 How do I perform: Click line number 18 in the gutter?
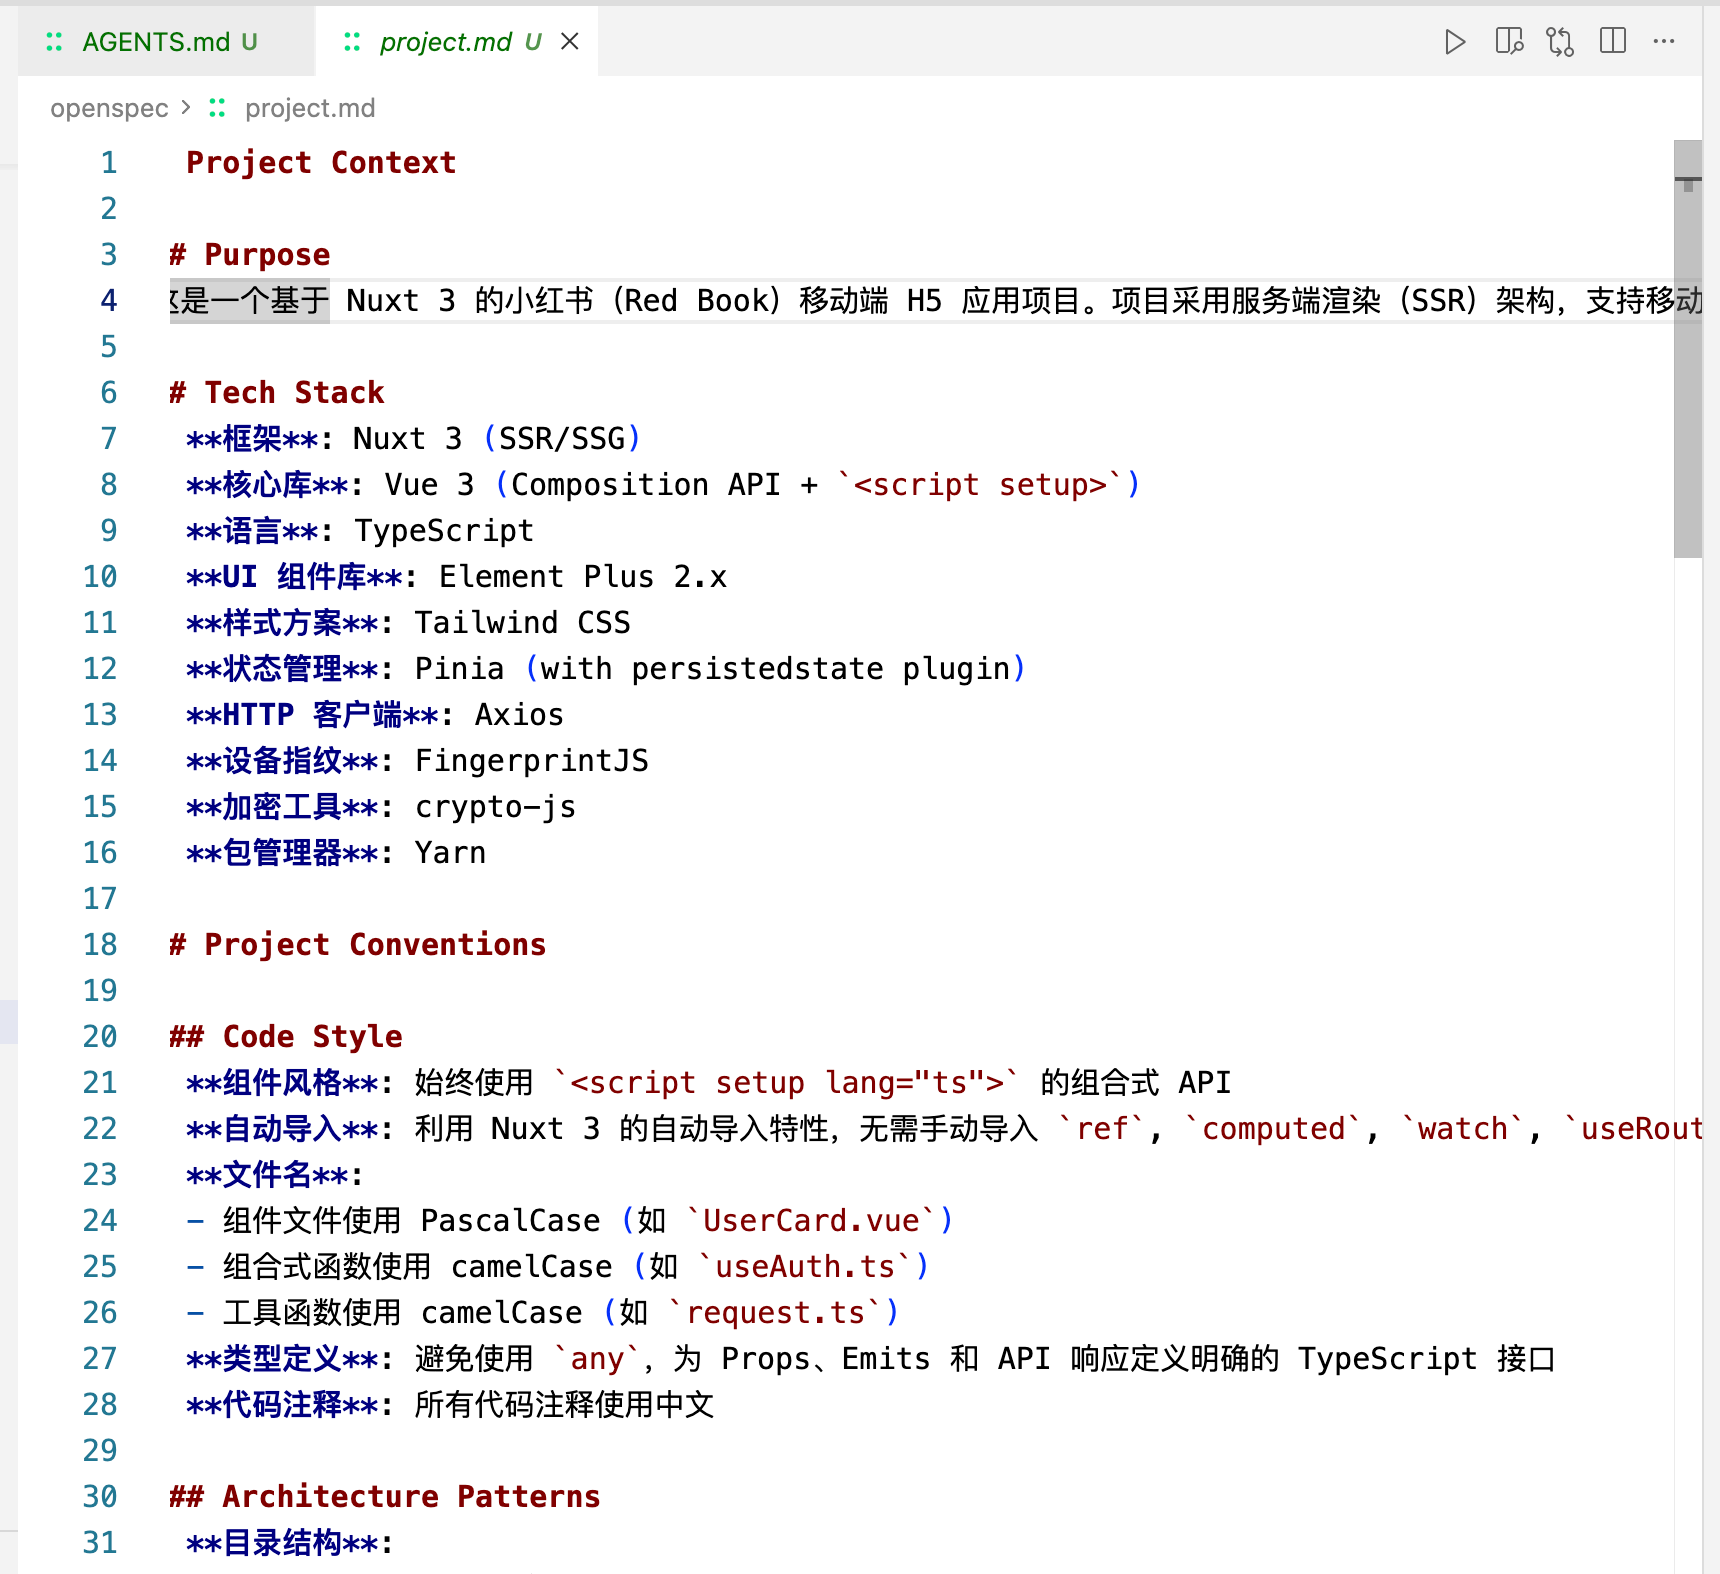[100, 945]
